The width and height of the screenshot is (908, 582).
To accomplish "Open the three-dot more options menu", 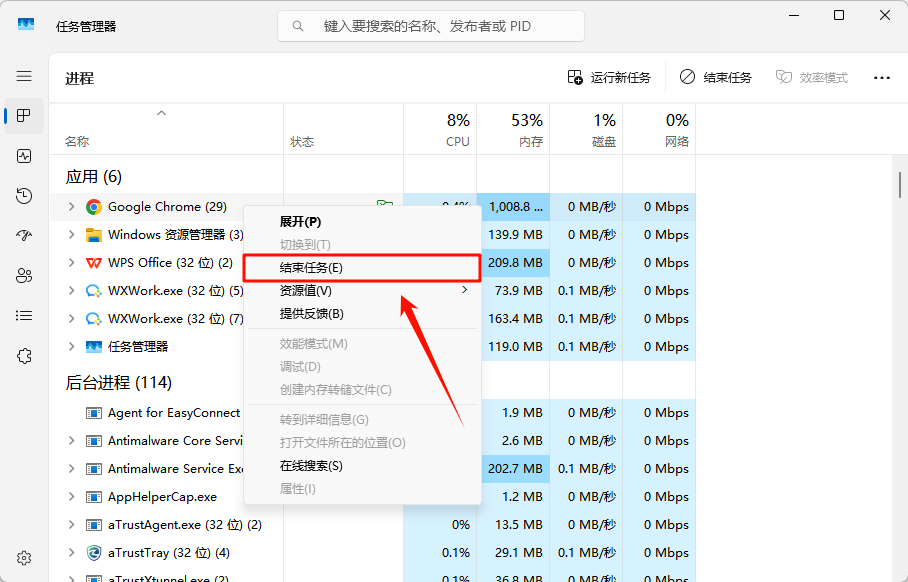I will click(881, 77).
